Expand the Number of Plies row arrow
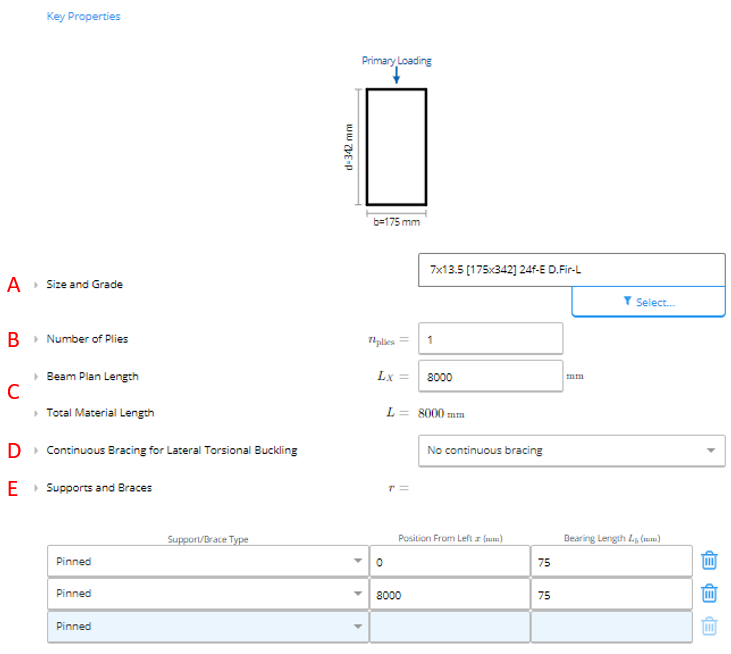This screenshot has height=654, width=731. [36, 339]
